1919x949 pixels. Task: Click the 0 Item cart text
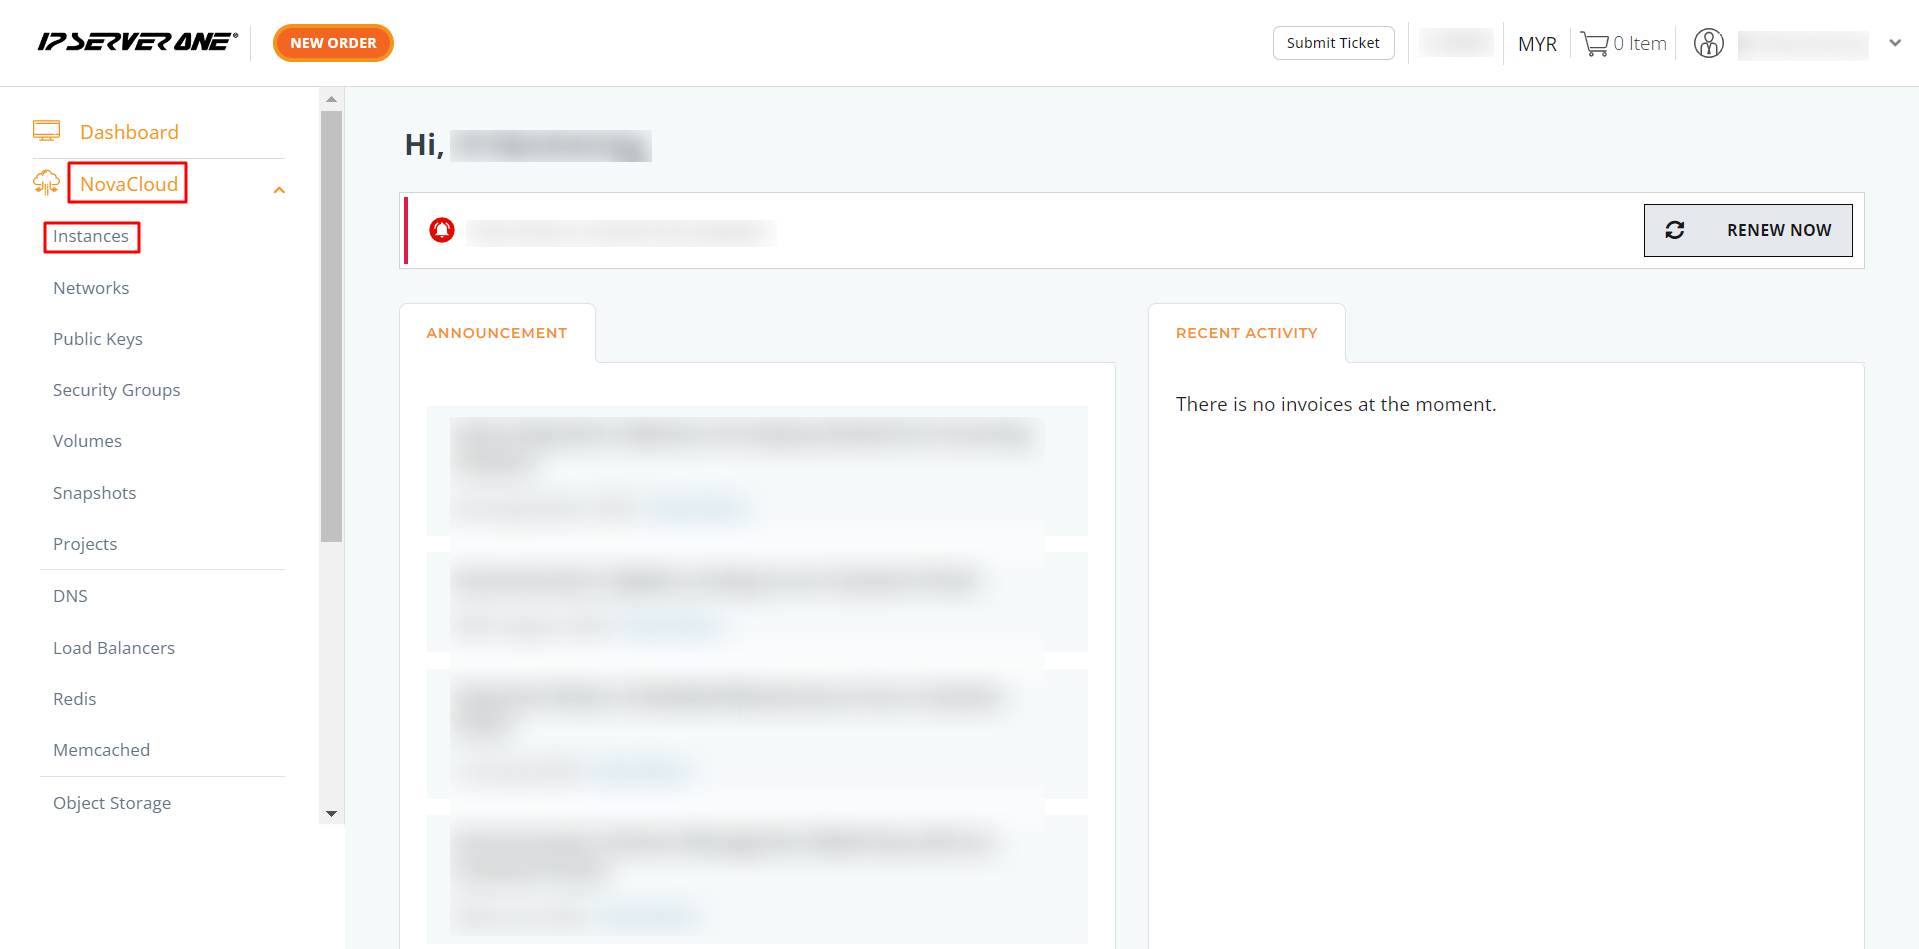point(1640,44)
